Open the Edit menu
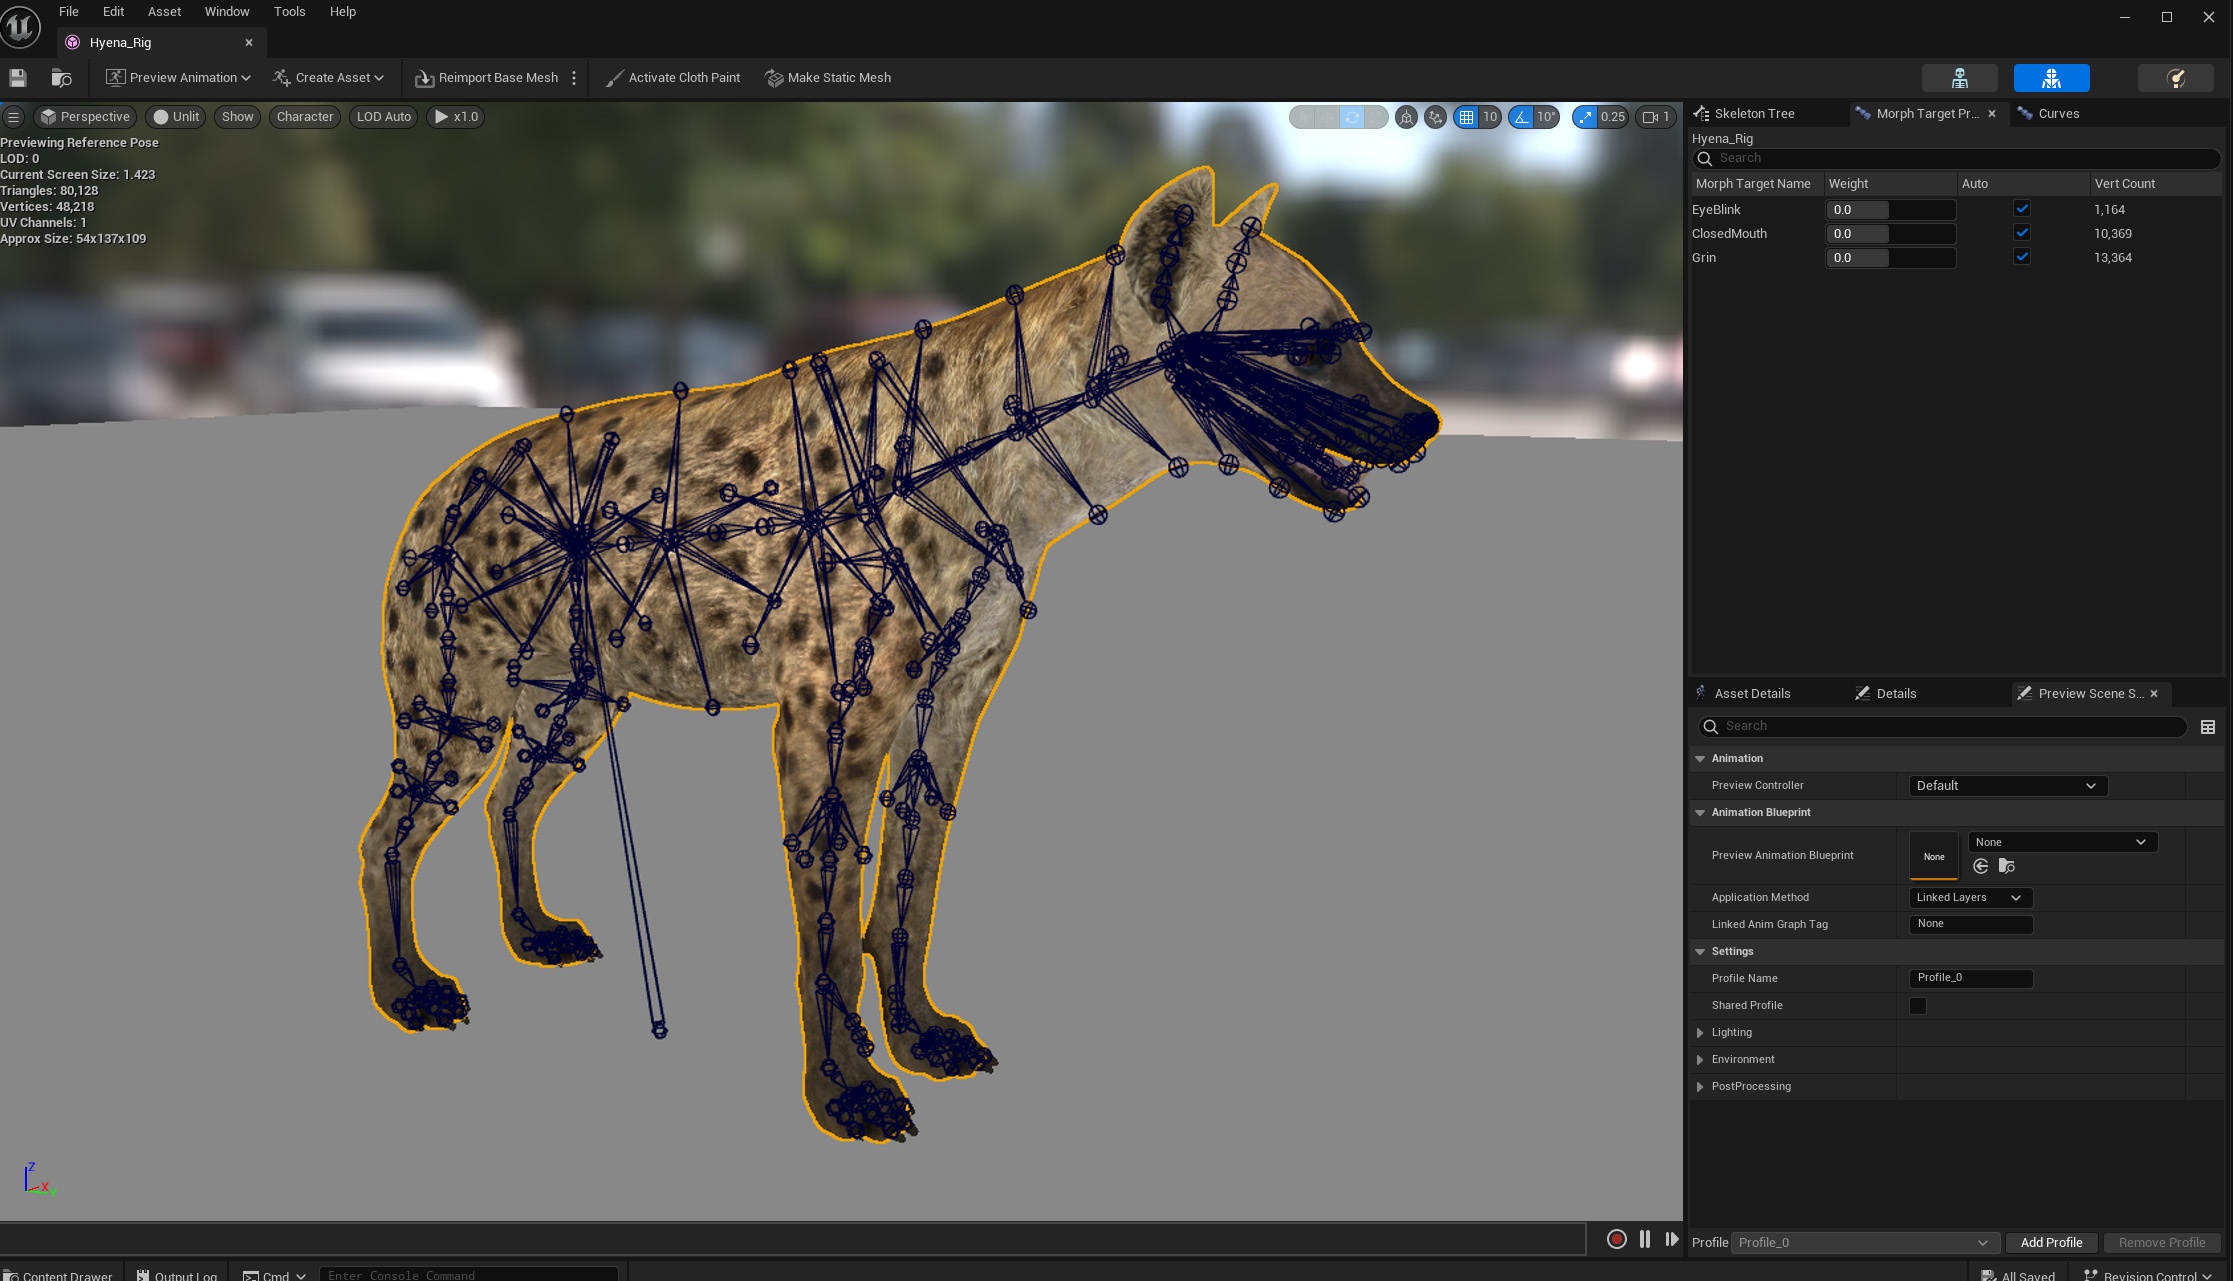 coord(113,12)
